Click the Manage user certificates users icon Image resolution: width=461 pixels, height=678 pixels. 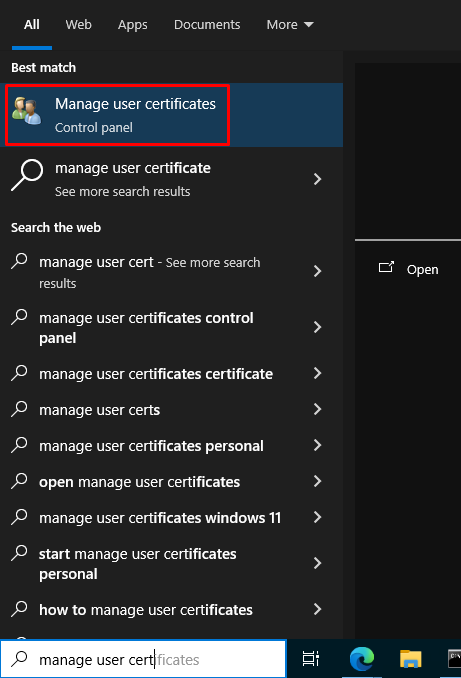[x=27, y=111]
